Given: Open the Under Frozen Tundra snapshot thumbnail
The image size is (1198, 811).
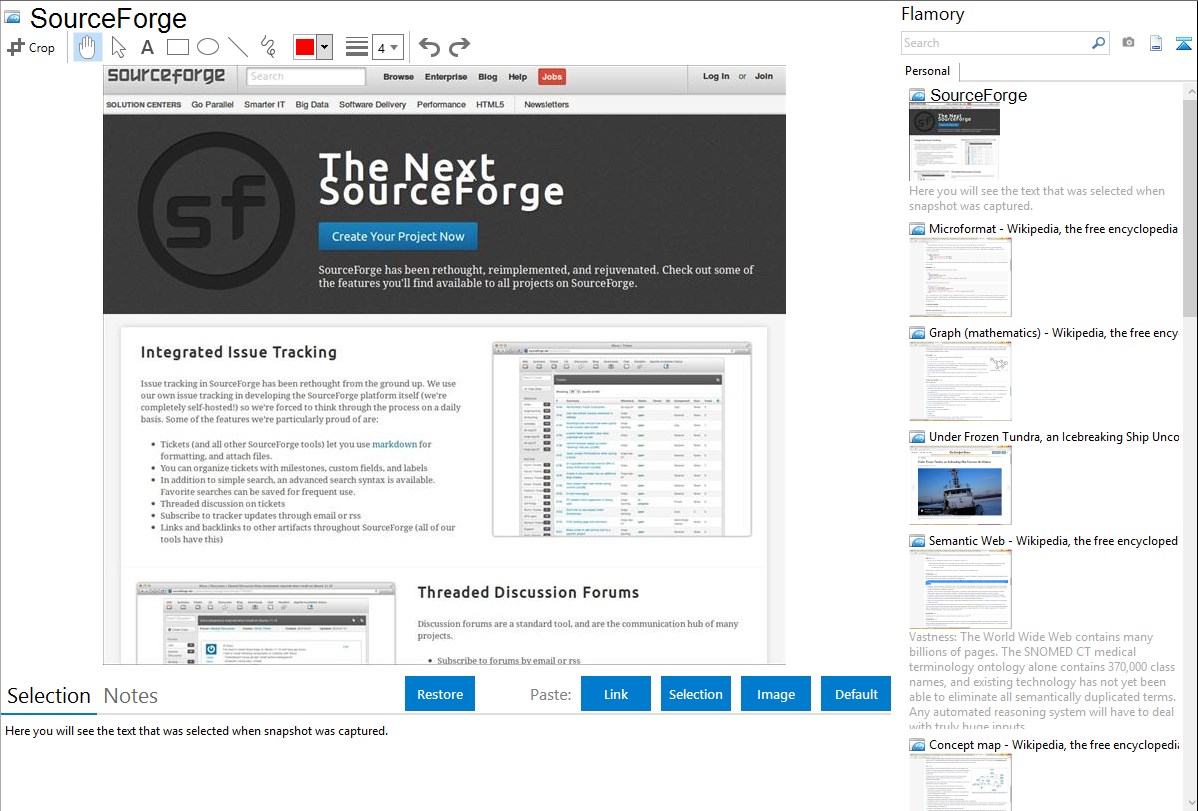Looking at the screenshot, I should [x=960, y=485].
